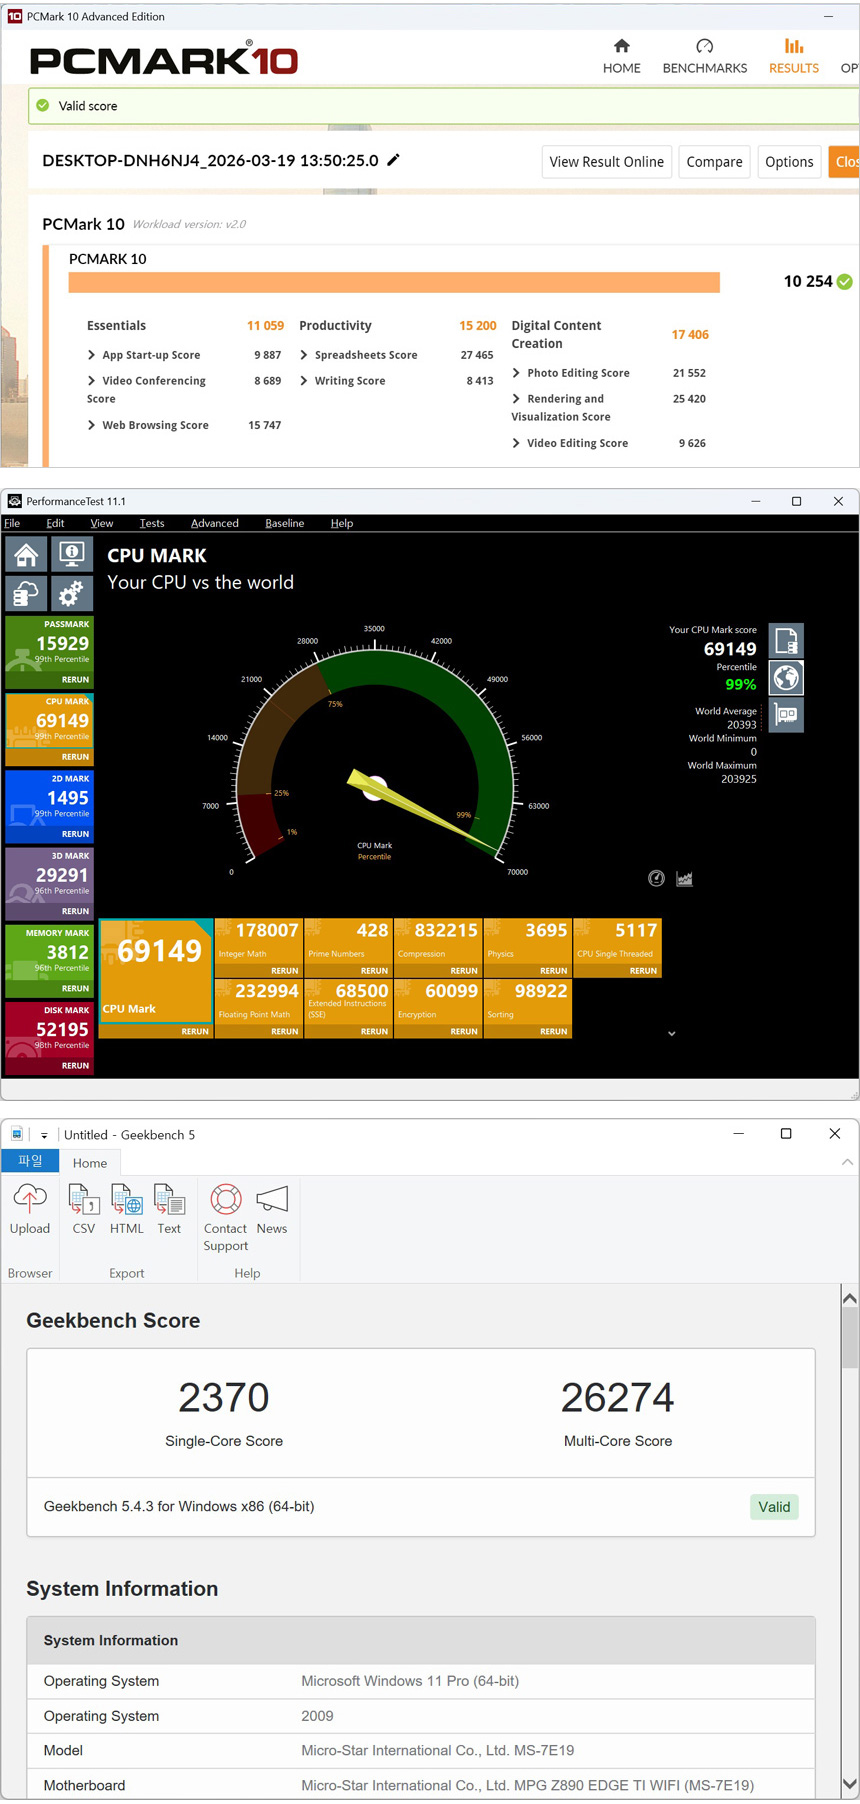The height and width of the screenshot is (1804, 860).
Task: Rerun the Integer Math test
Action: [x=284, y=970]
